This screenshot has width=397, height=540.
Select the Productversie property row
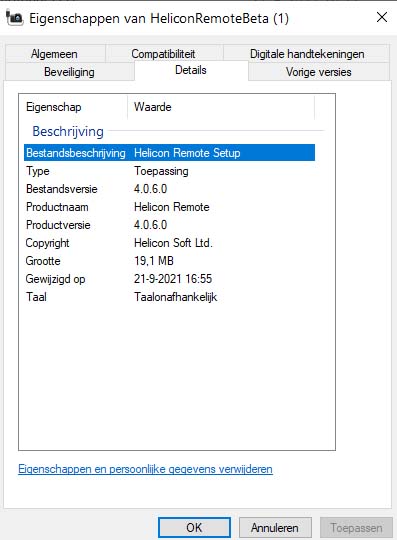(x=169, y=225)
